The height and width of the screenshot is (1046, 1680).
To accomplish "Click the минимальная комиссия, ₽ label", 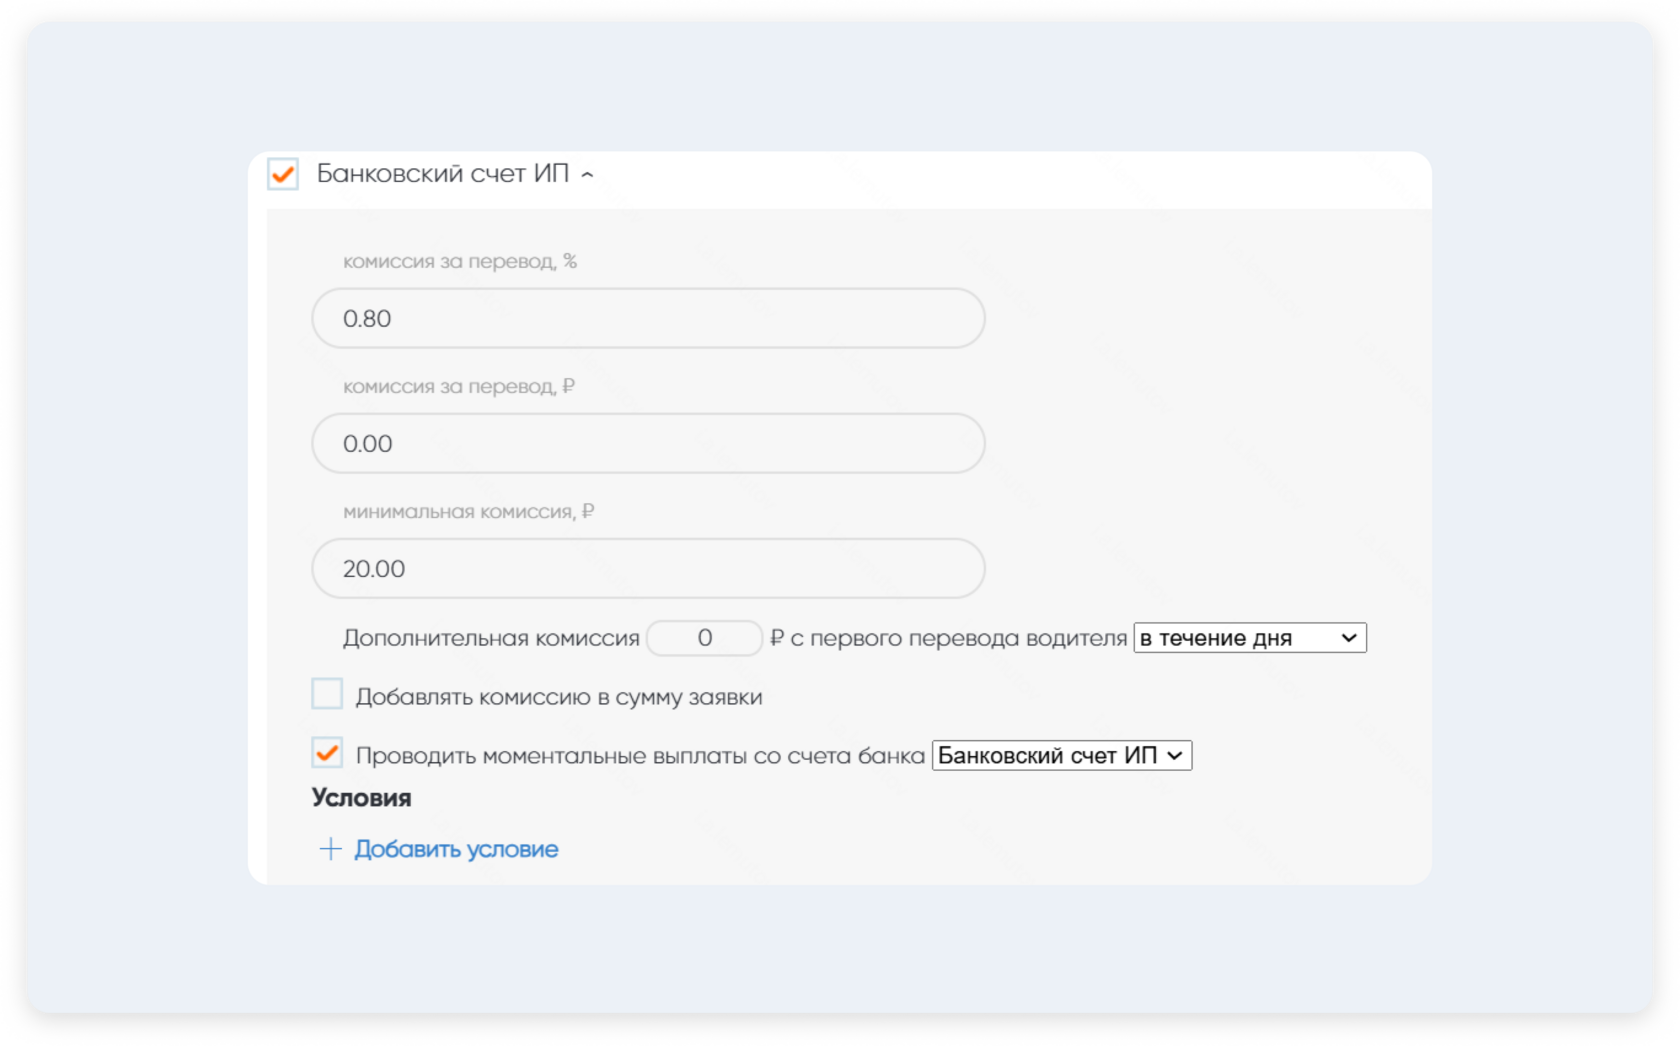I will (468, 512).
